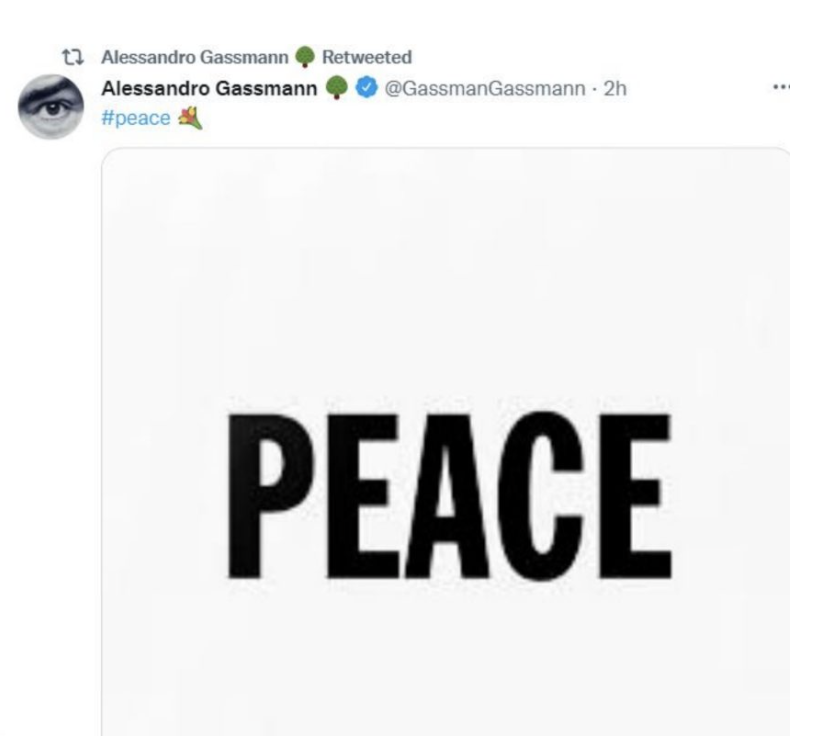The height and width of the screenshot is (748, 815).
Task: Click Alessandro Gassmann name in retweet header
Action: tap(195, 57)
